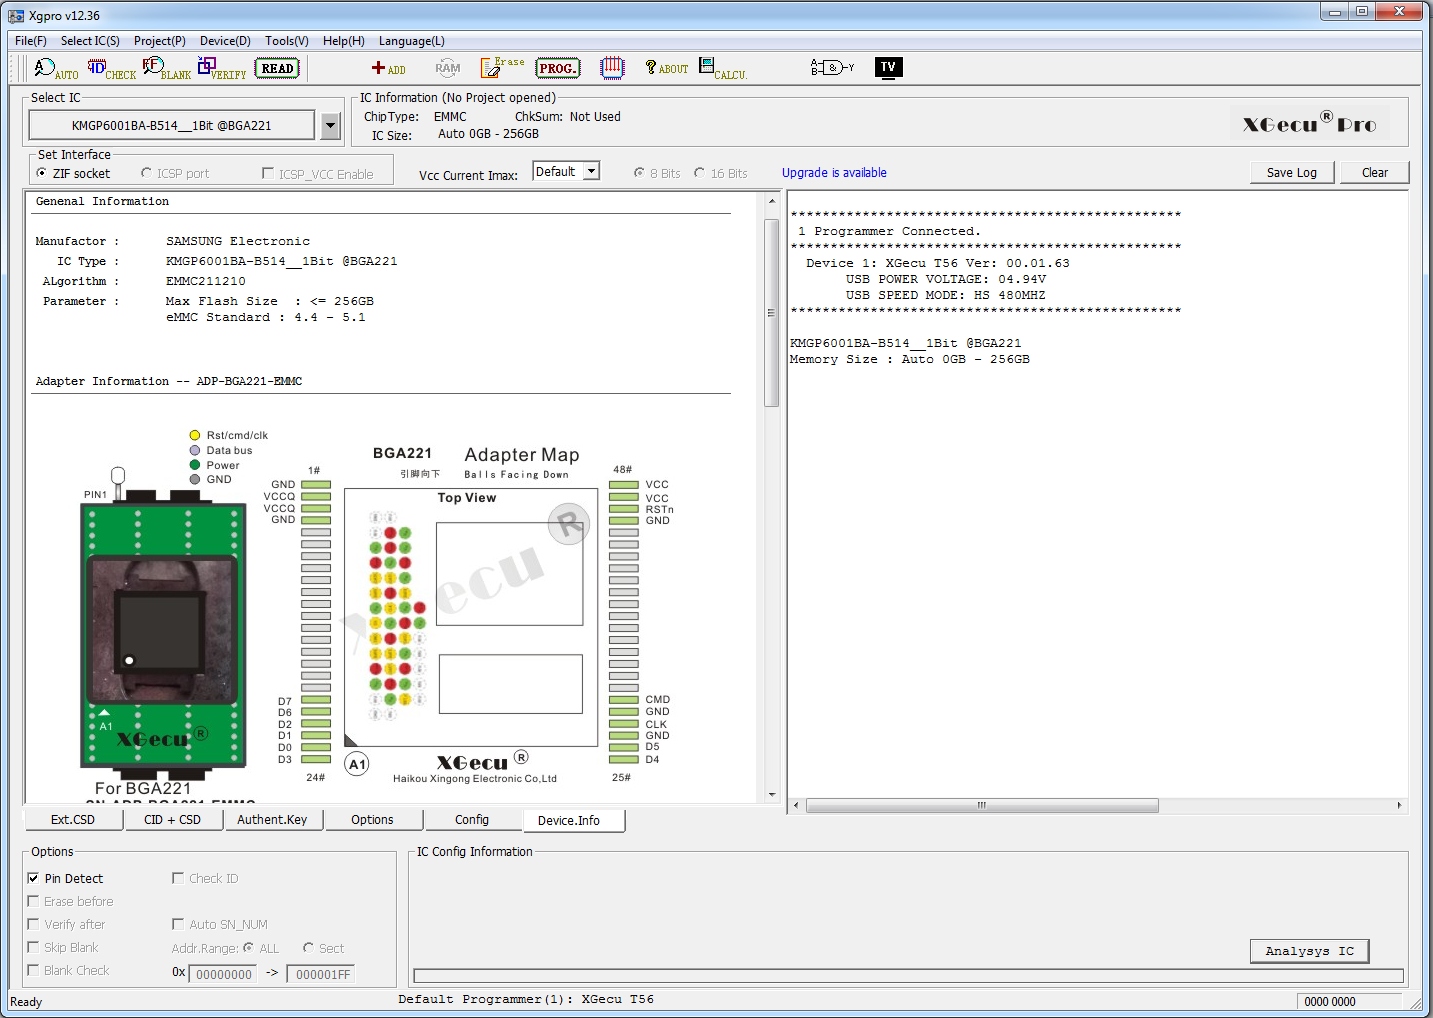Click the PROG. chip icon
This screenshot has height=1018, width=1433.
tap(558, 68)
